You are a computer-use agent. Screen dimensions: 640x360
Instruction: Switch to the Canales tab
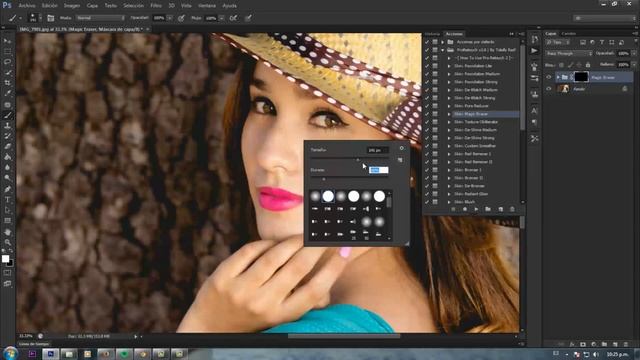569,33
